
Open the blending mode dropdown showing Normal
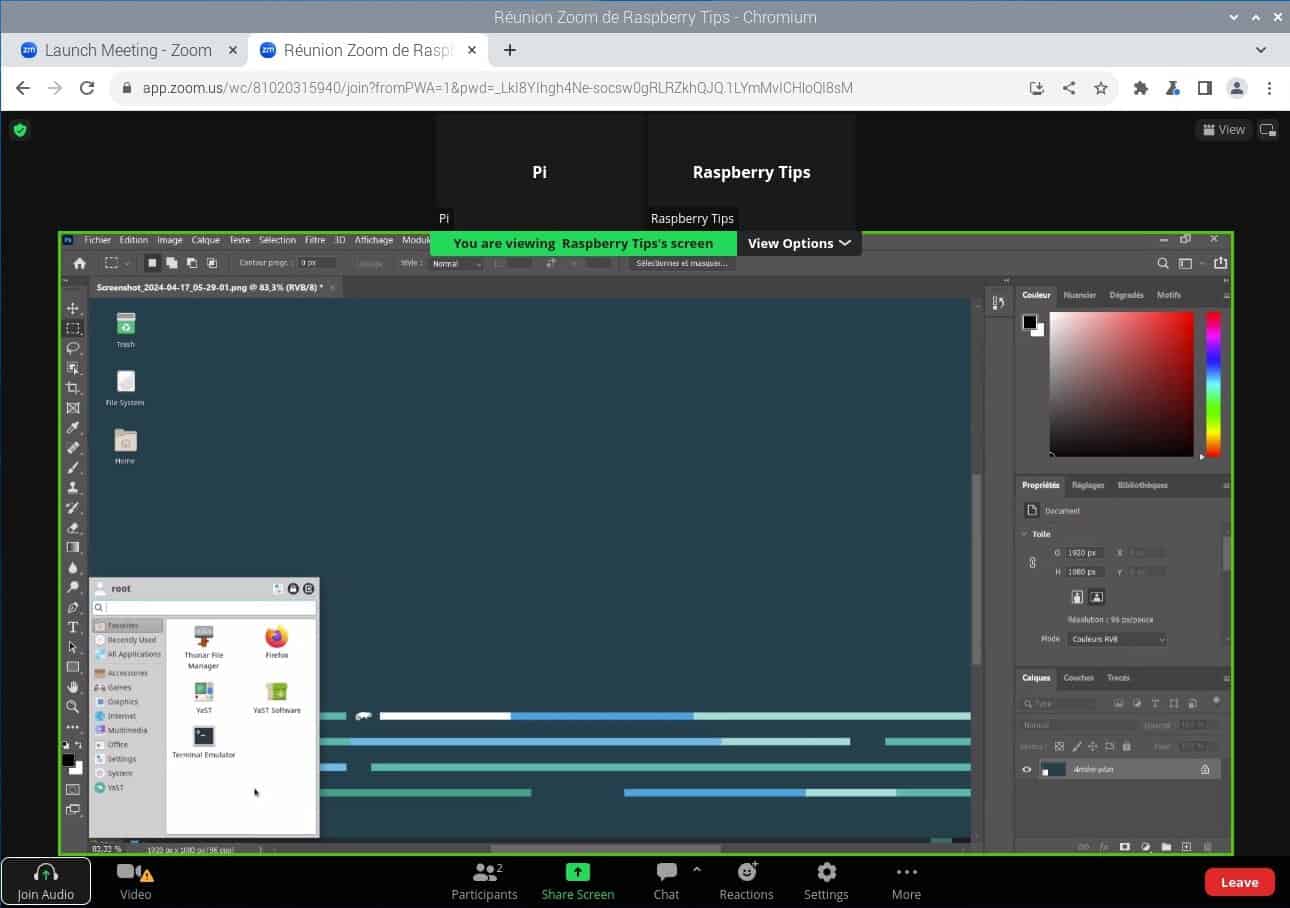coord(455,263)
